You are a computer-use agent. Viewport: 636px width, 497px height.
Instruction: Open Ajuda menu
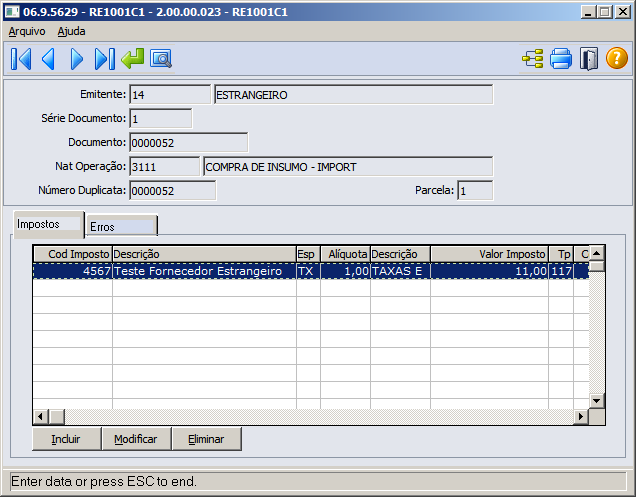click(x=71, y=31)
